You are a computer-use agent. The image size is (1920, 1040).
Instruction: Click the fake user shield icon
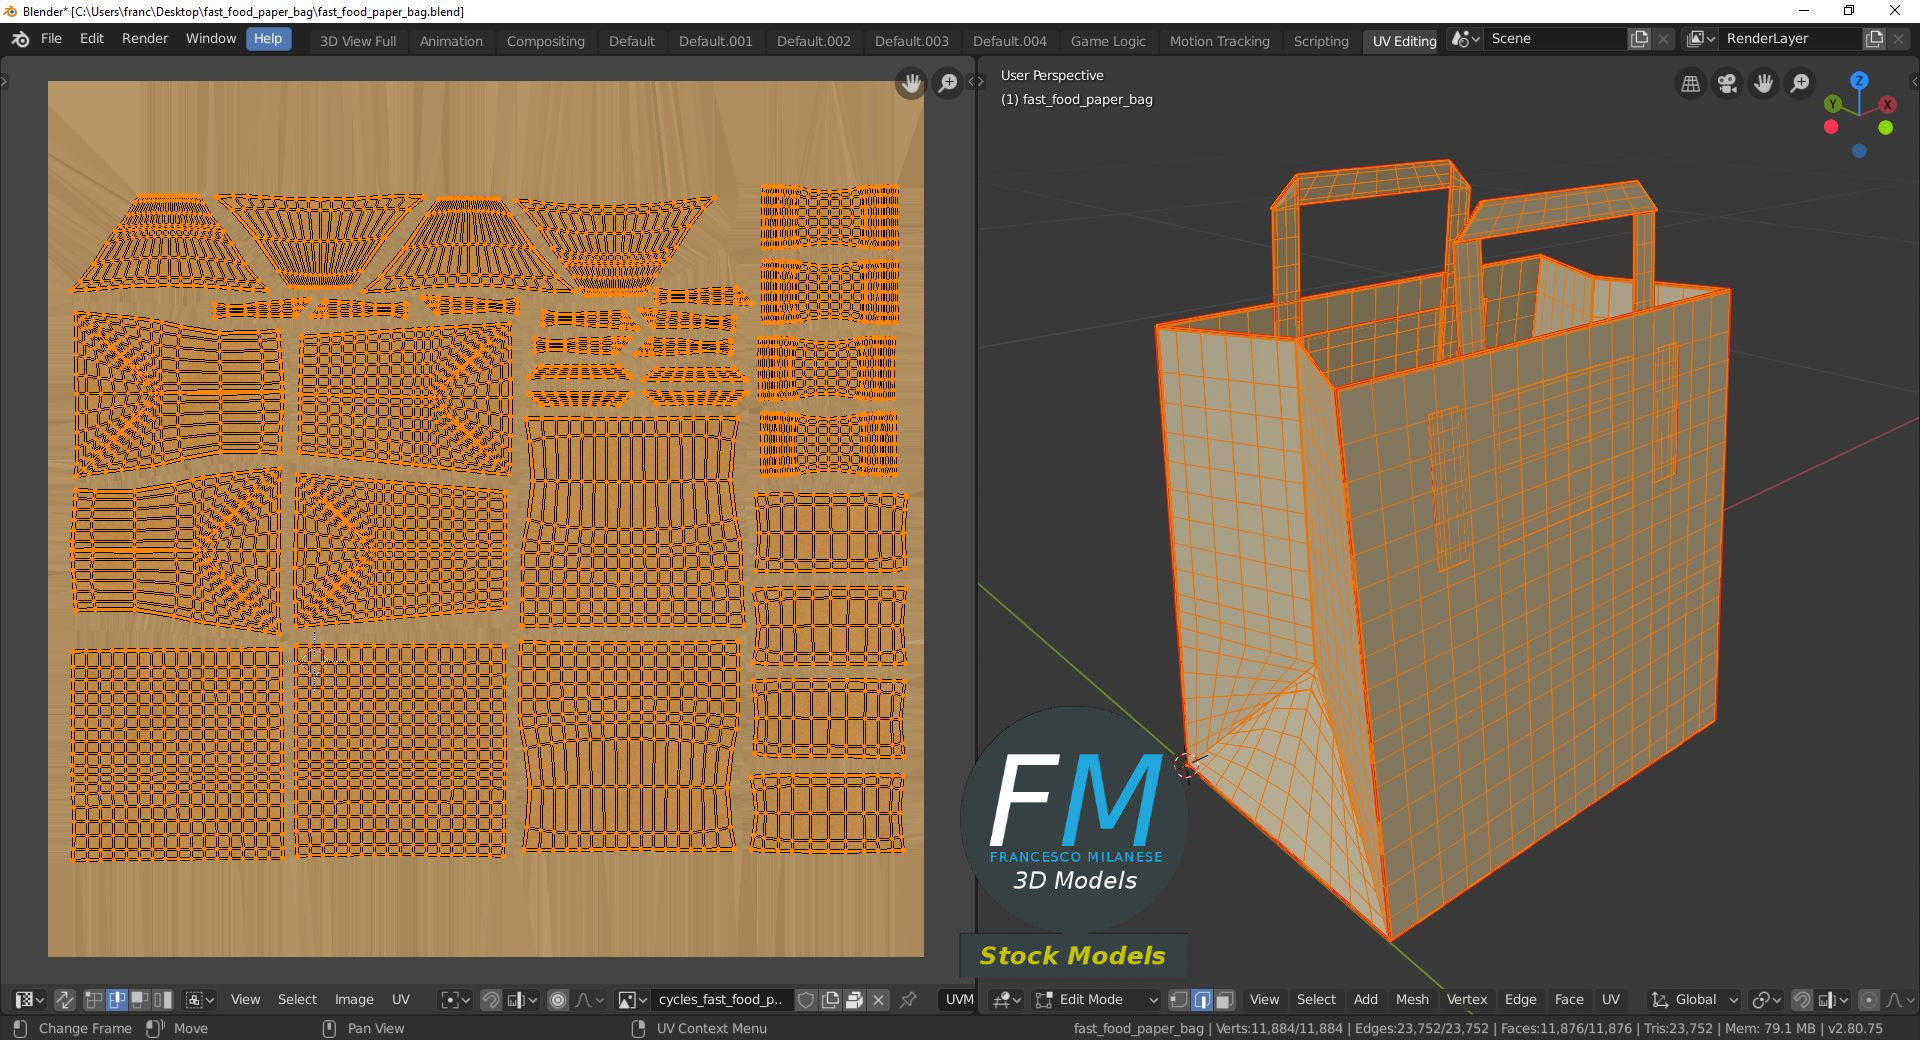tap(806, 999)
